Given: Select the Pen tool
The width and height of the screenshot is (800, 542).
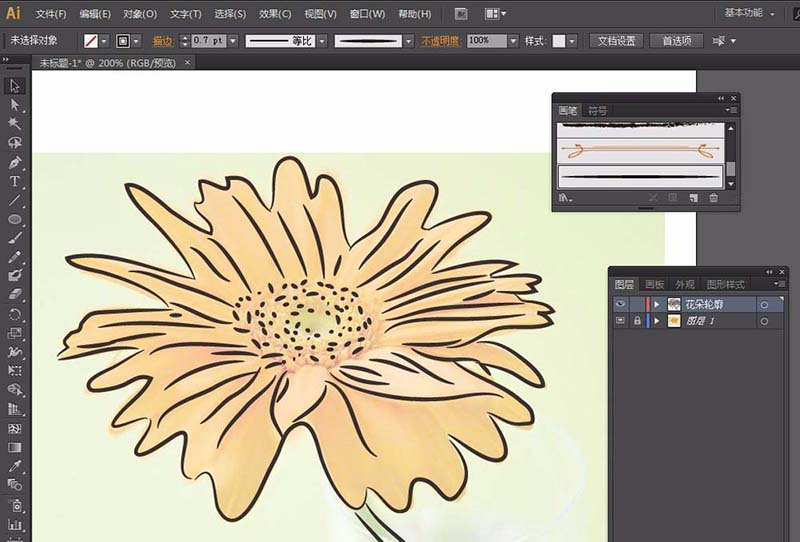Looking at the screenshot, I should pyautogui.click(x=15, y=162).
